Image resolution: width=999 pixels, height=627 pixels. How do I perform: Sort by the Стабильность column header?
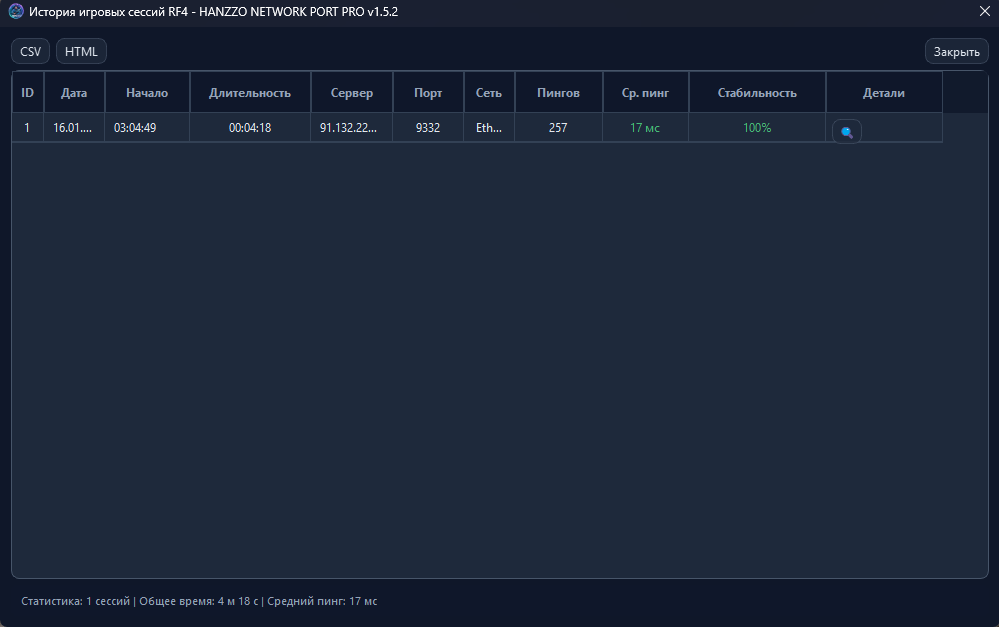757,93
